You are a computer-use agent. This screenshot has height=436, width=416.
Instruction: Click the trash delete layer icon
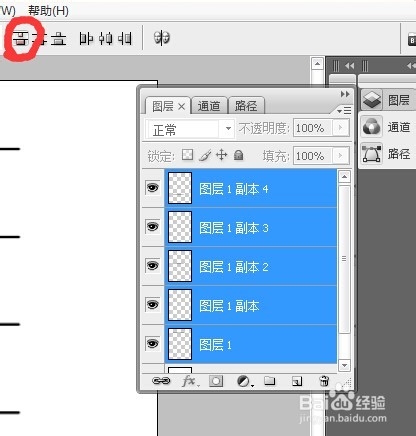[x=324, y=381]
